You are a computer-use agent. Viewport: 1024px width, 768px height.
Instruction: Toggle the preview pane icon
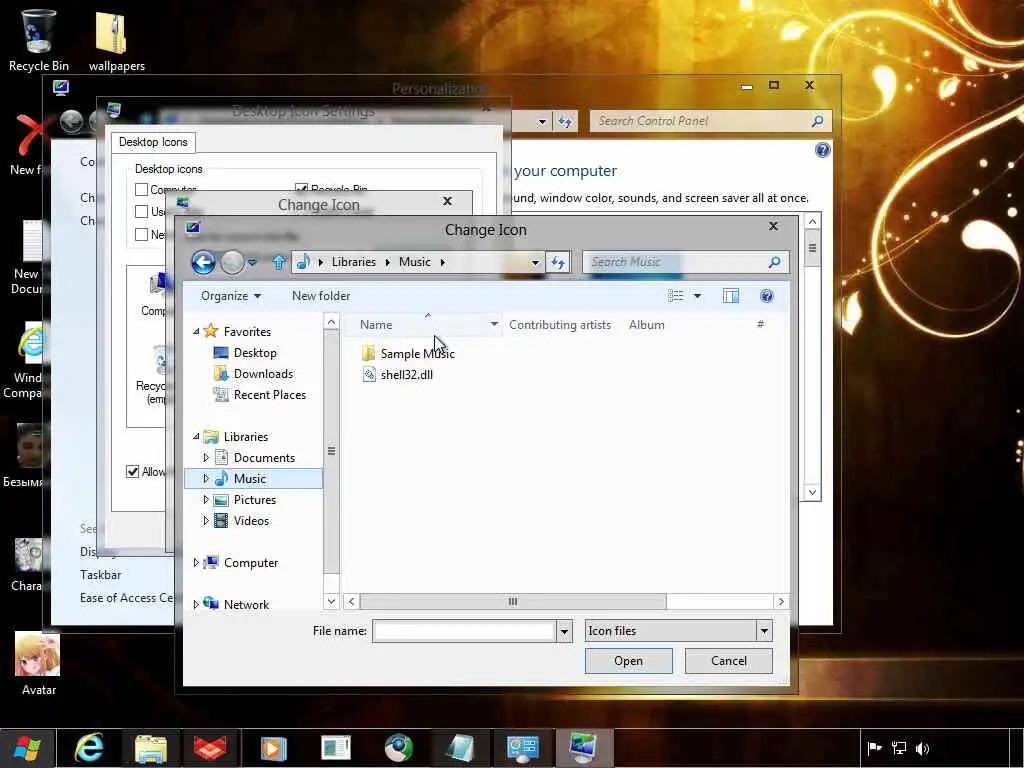731,296
